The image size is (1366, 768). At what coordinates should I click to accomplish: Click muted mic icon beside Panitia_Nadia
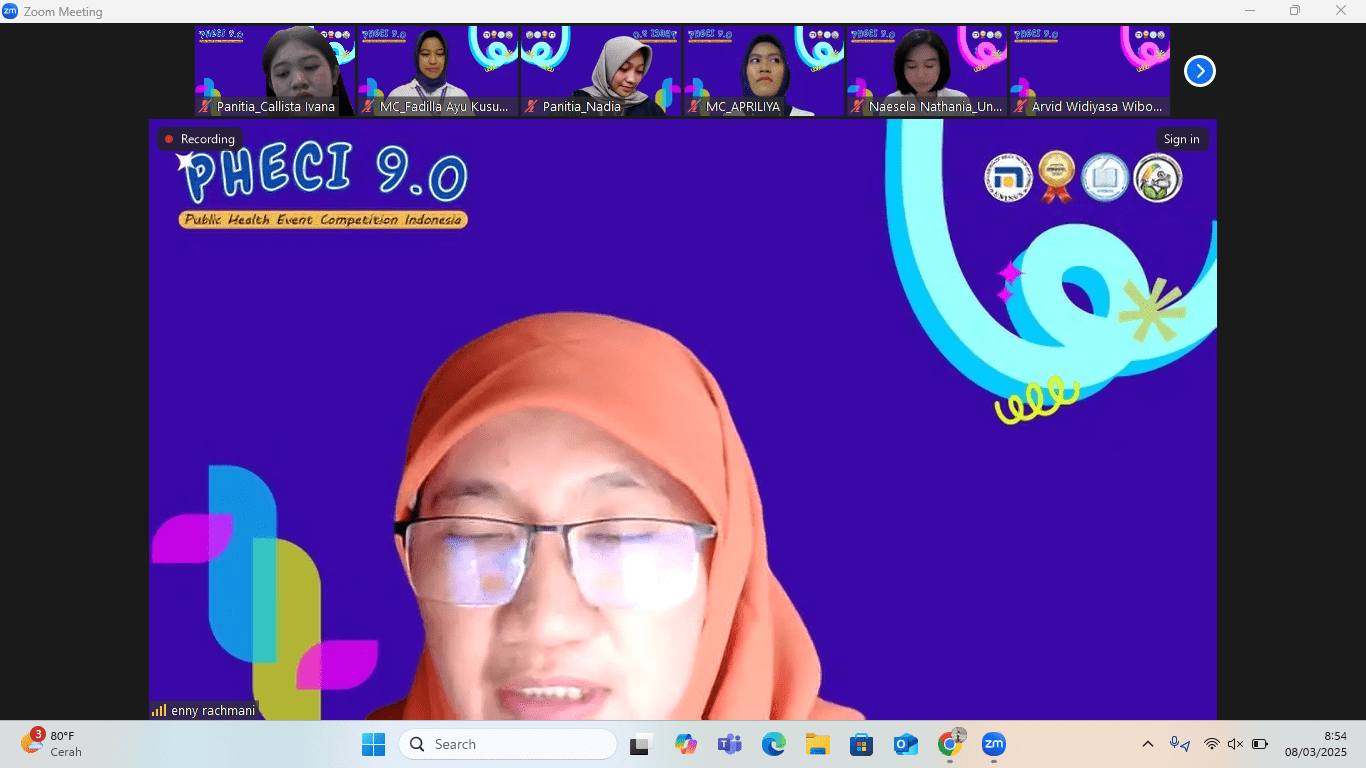(531, 106)
